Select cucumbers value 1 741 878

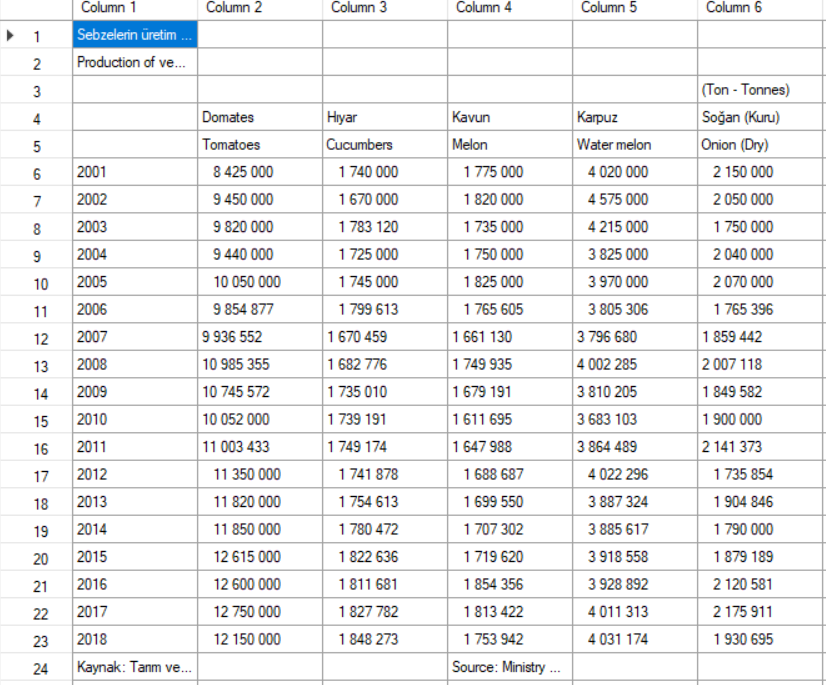click(385, 474)
